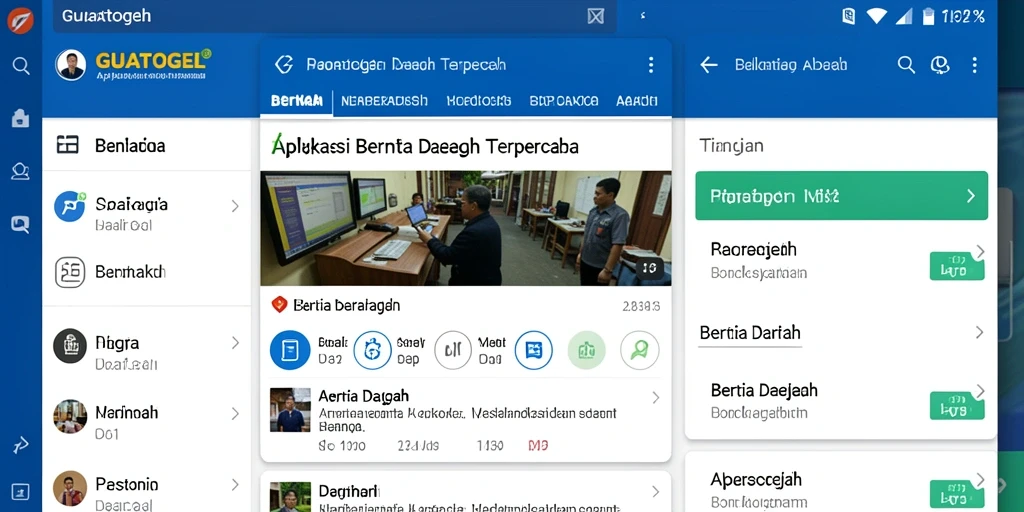
Task: Click the box icon in the Guatogeh title bar
Action: [596, 16]
